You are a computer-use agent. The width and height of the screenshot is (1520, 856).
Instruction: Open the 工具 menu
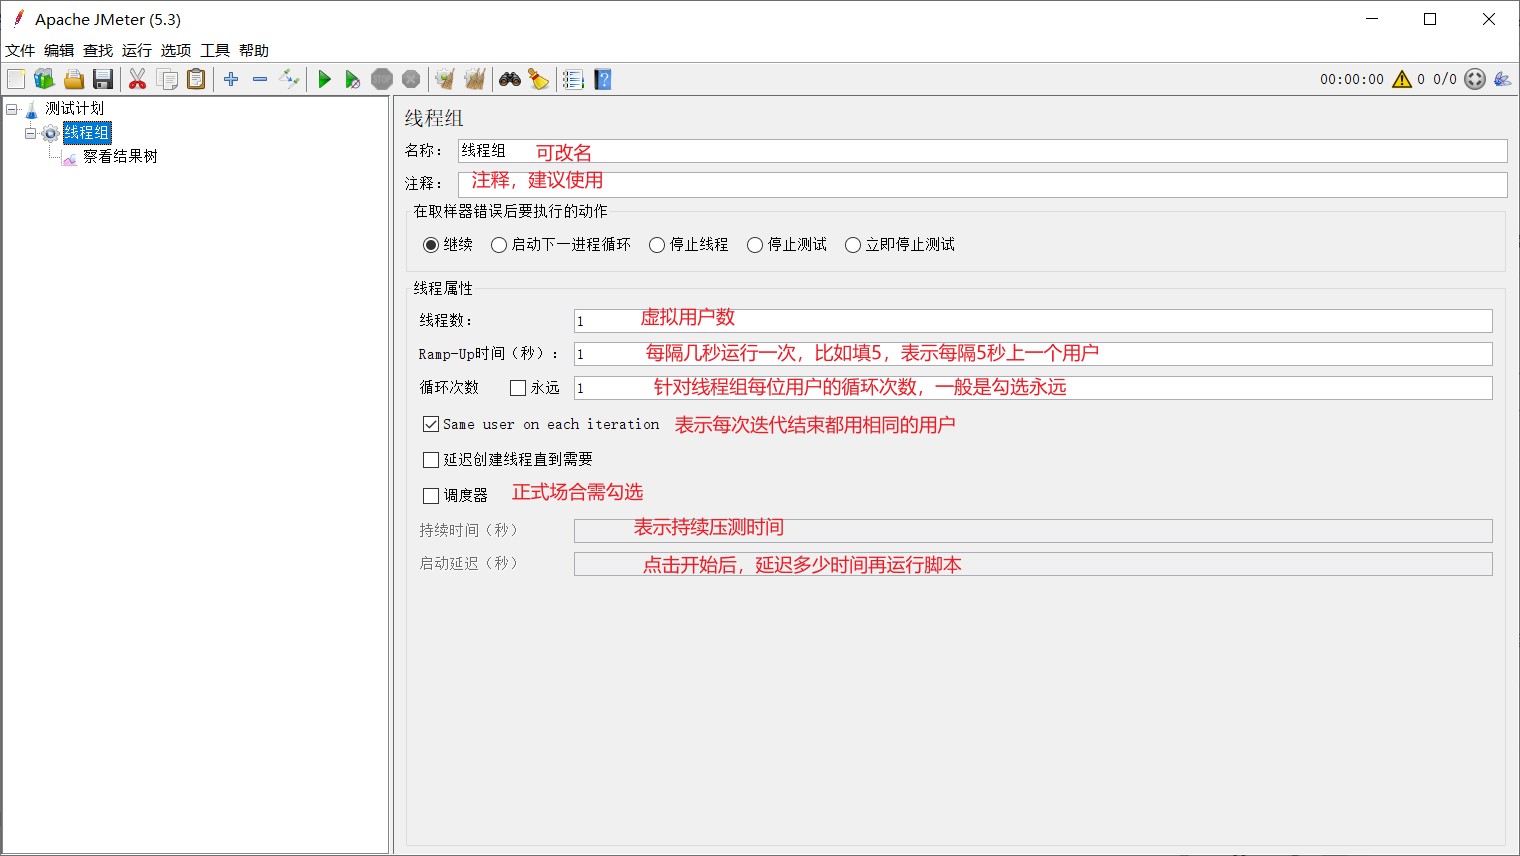215,50
